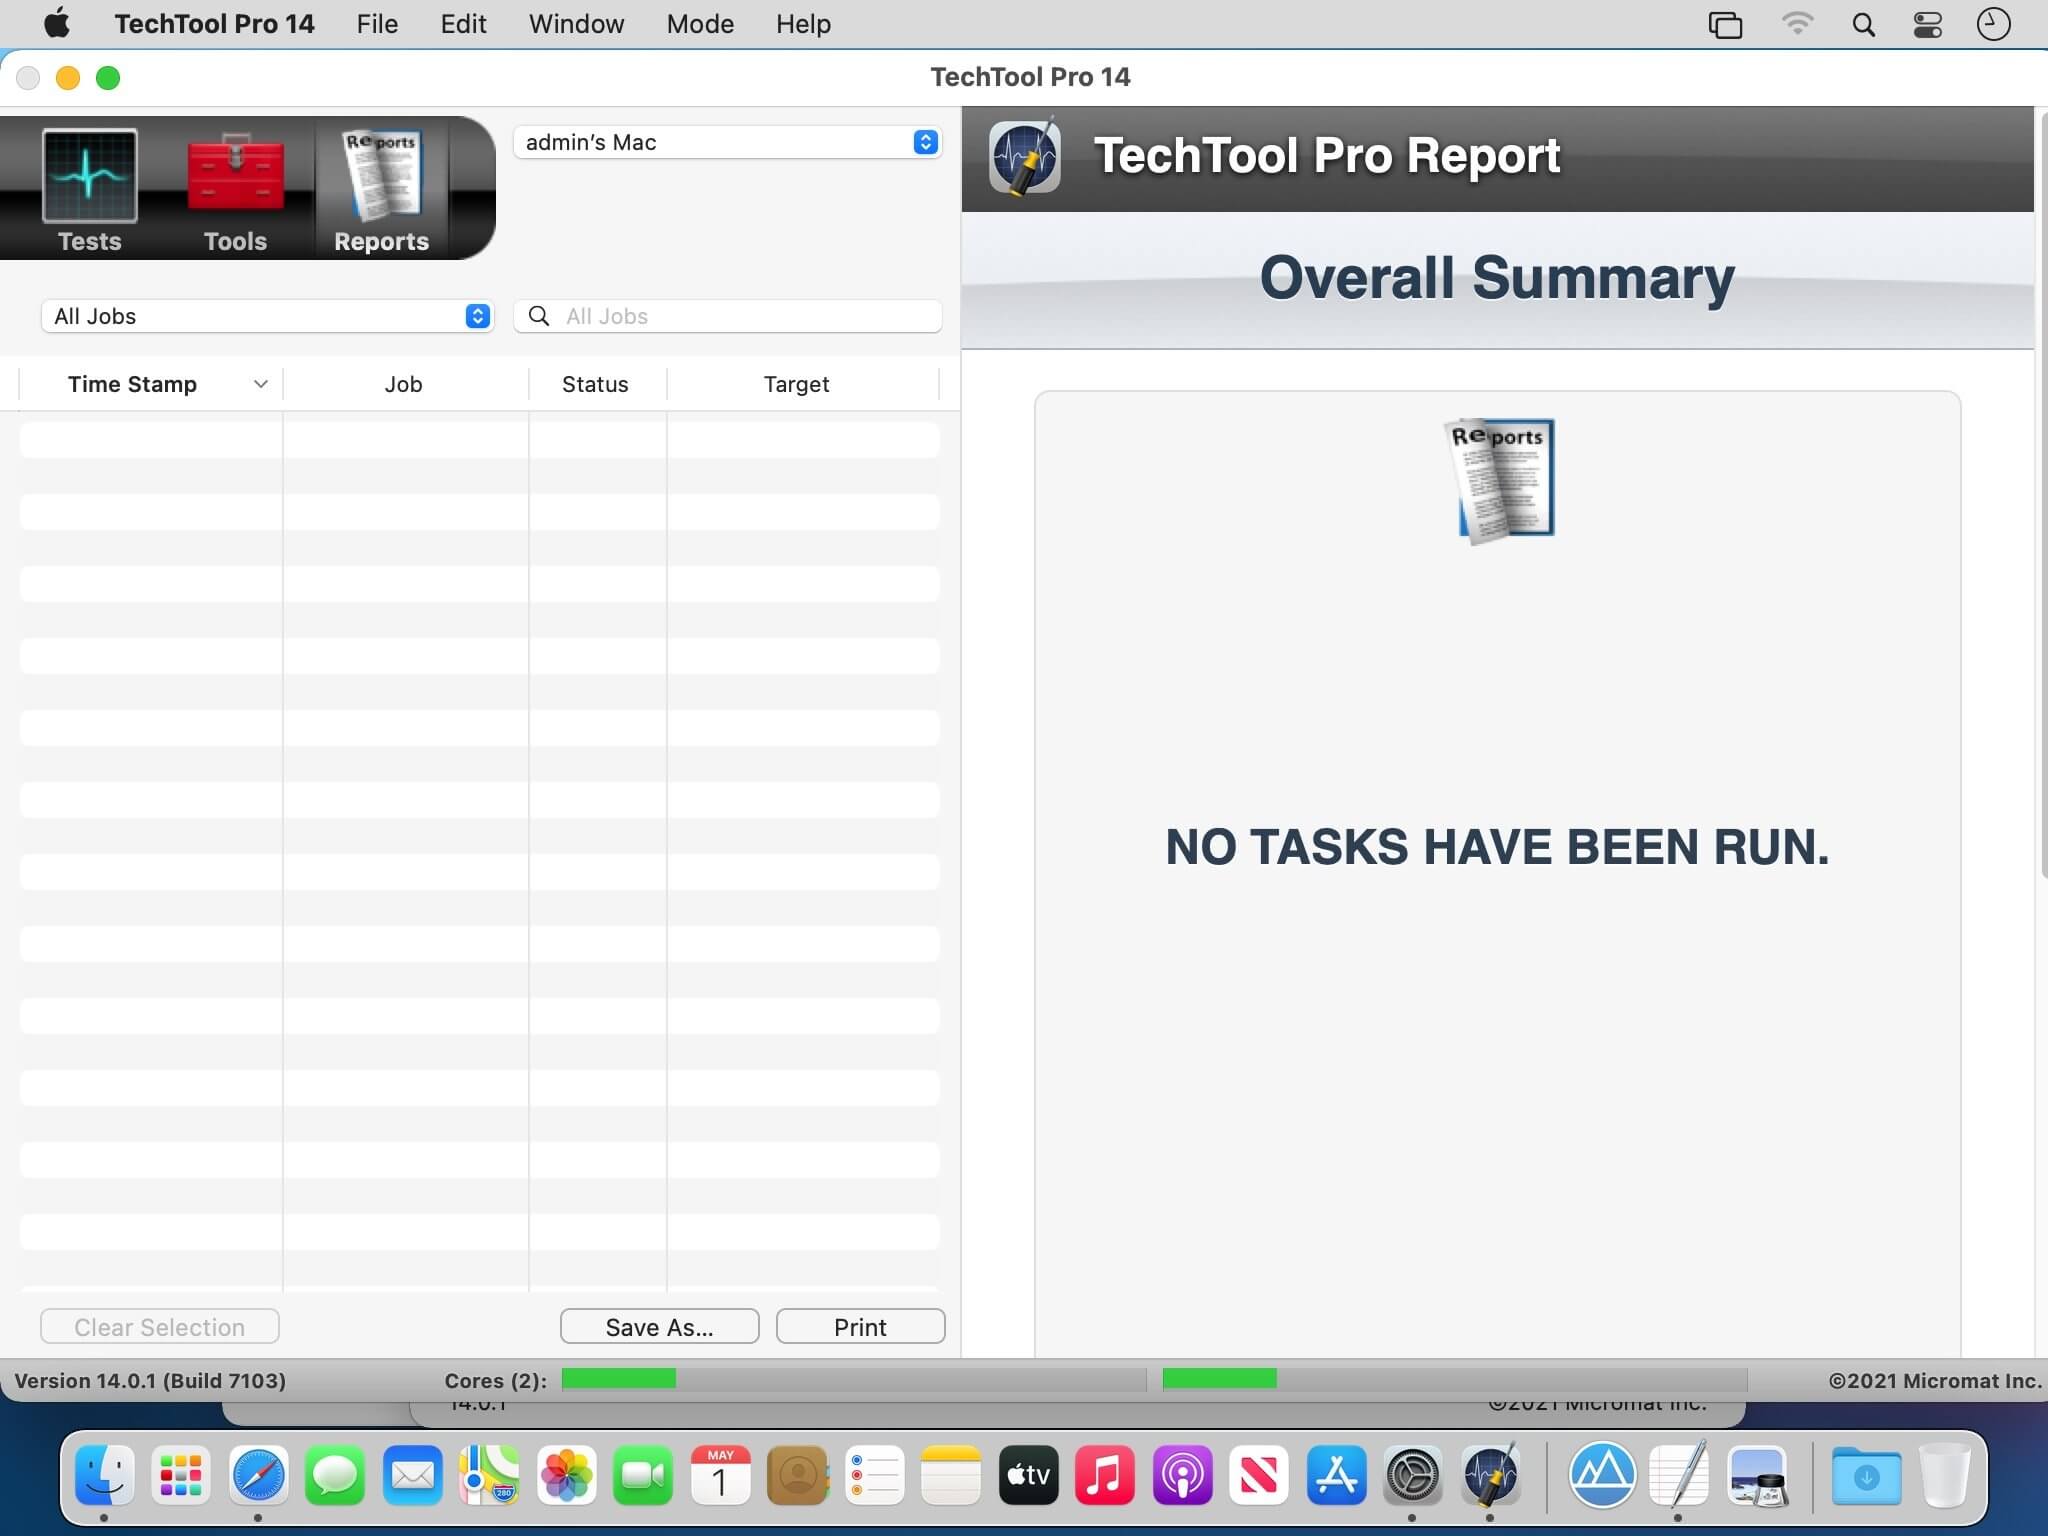2048x1536 pixels.
Task: Open the File menu
Action: pyautogui.click(x=377, y=24)
